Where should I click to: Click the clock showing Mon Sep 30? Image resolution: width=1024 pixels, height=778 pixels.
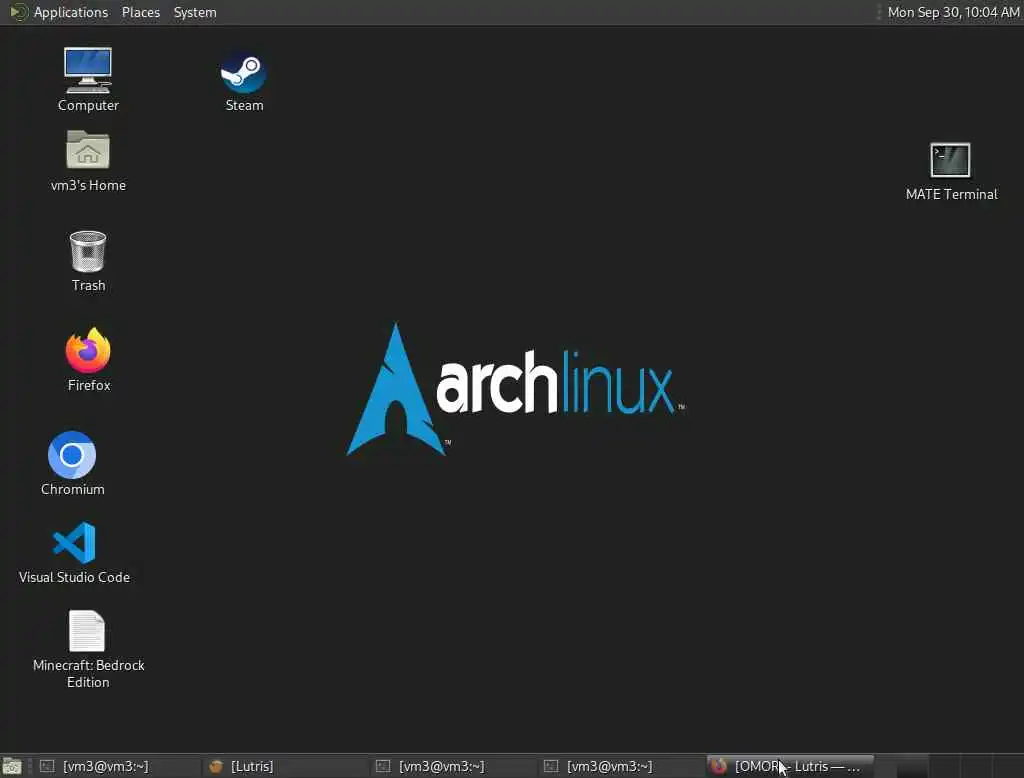[953, 12]
